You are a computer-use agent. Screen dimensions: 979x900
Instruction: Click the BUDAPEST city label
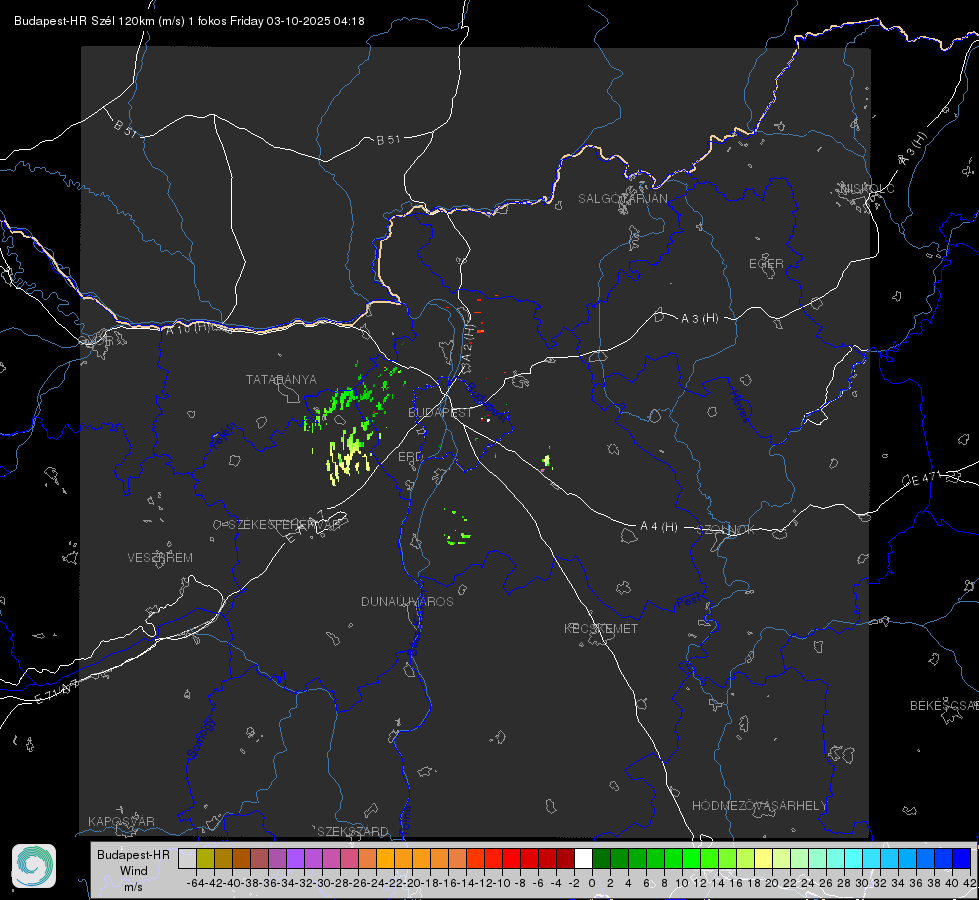click(x=440, y=413)
